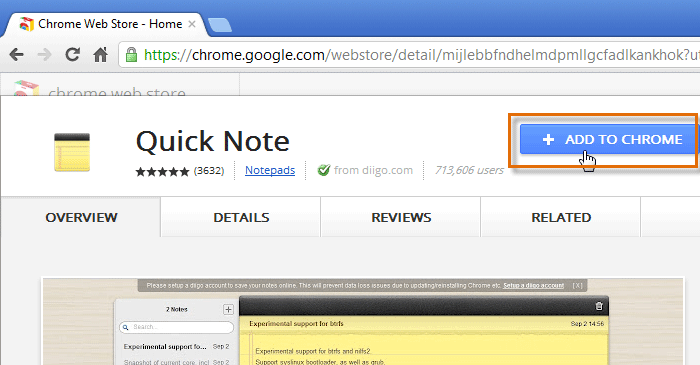Go back using the browser back arrow
The width and height of the screenshot is (700, 365).
coord(17,55)
